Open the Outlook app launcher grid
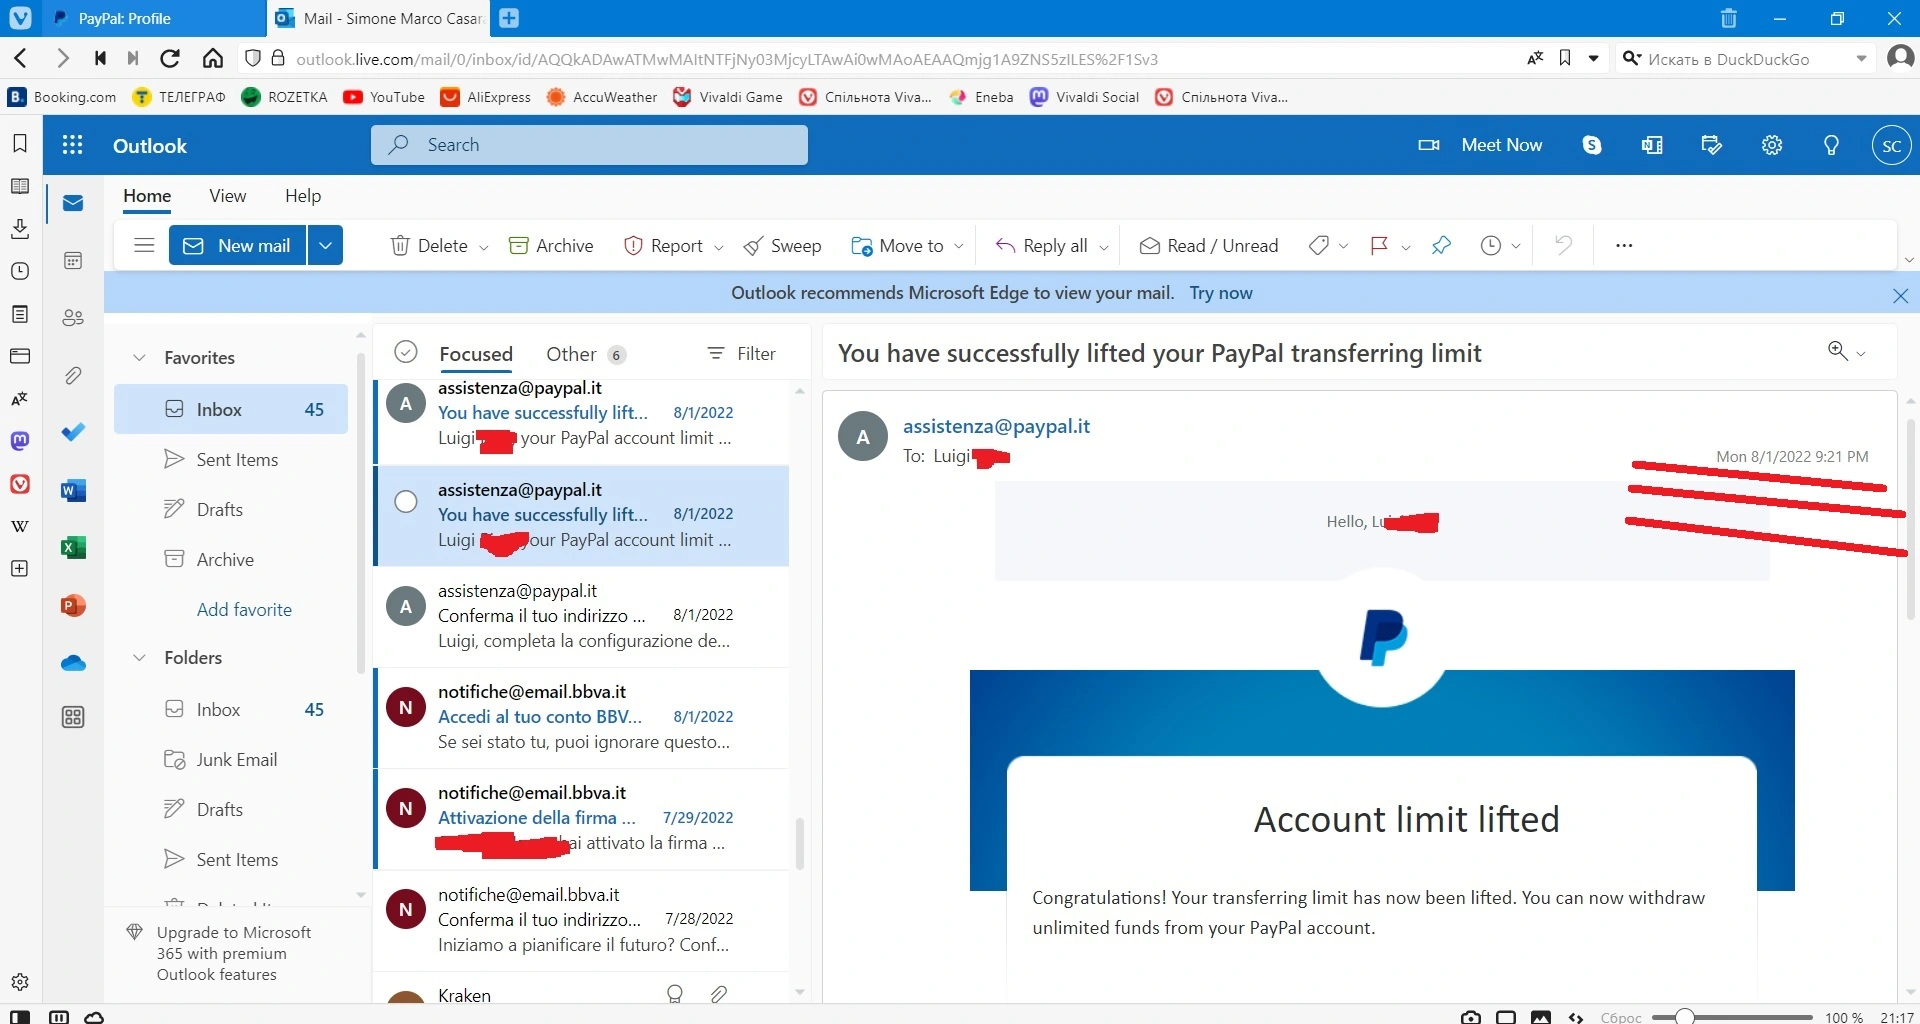This screenshot has height=1024, width=1920. point(72,145)
